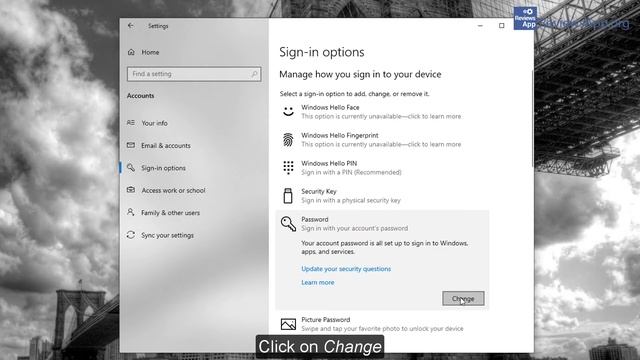
Task: Open Home in the sidebar
Action: [x=150, y=52]
